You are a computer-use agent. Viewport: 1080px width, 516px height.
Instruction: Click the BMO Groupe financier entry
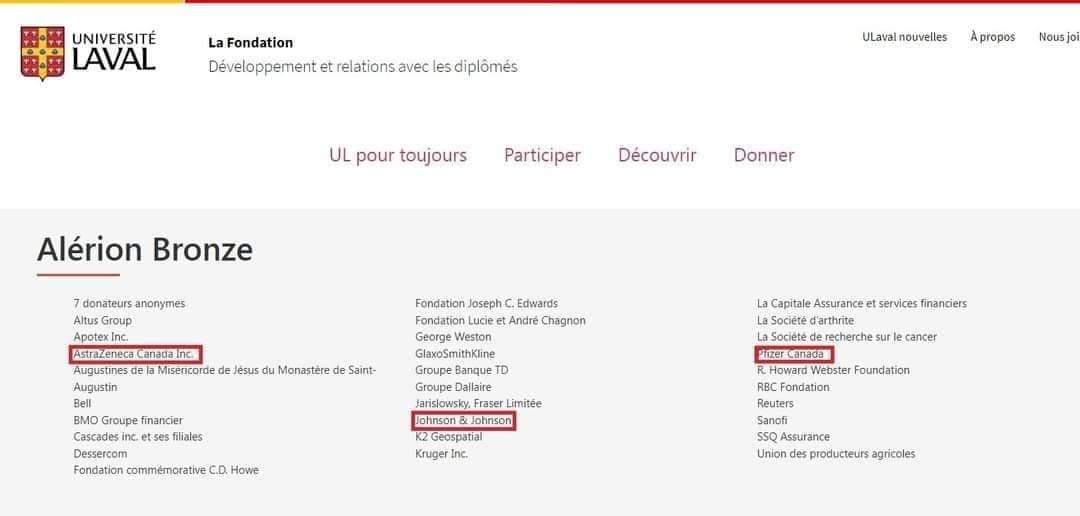[x=128, y=420]
